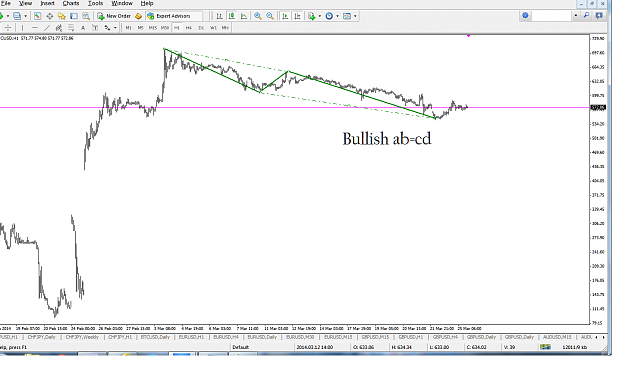Open the File menu

pos(5,3)
